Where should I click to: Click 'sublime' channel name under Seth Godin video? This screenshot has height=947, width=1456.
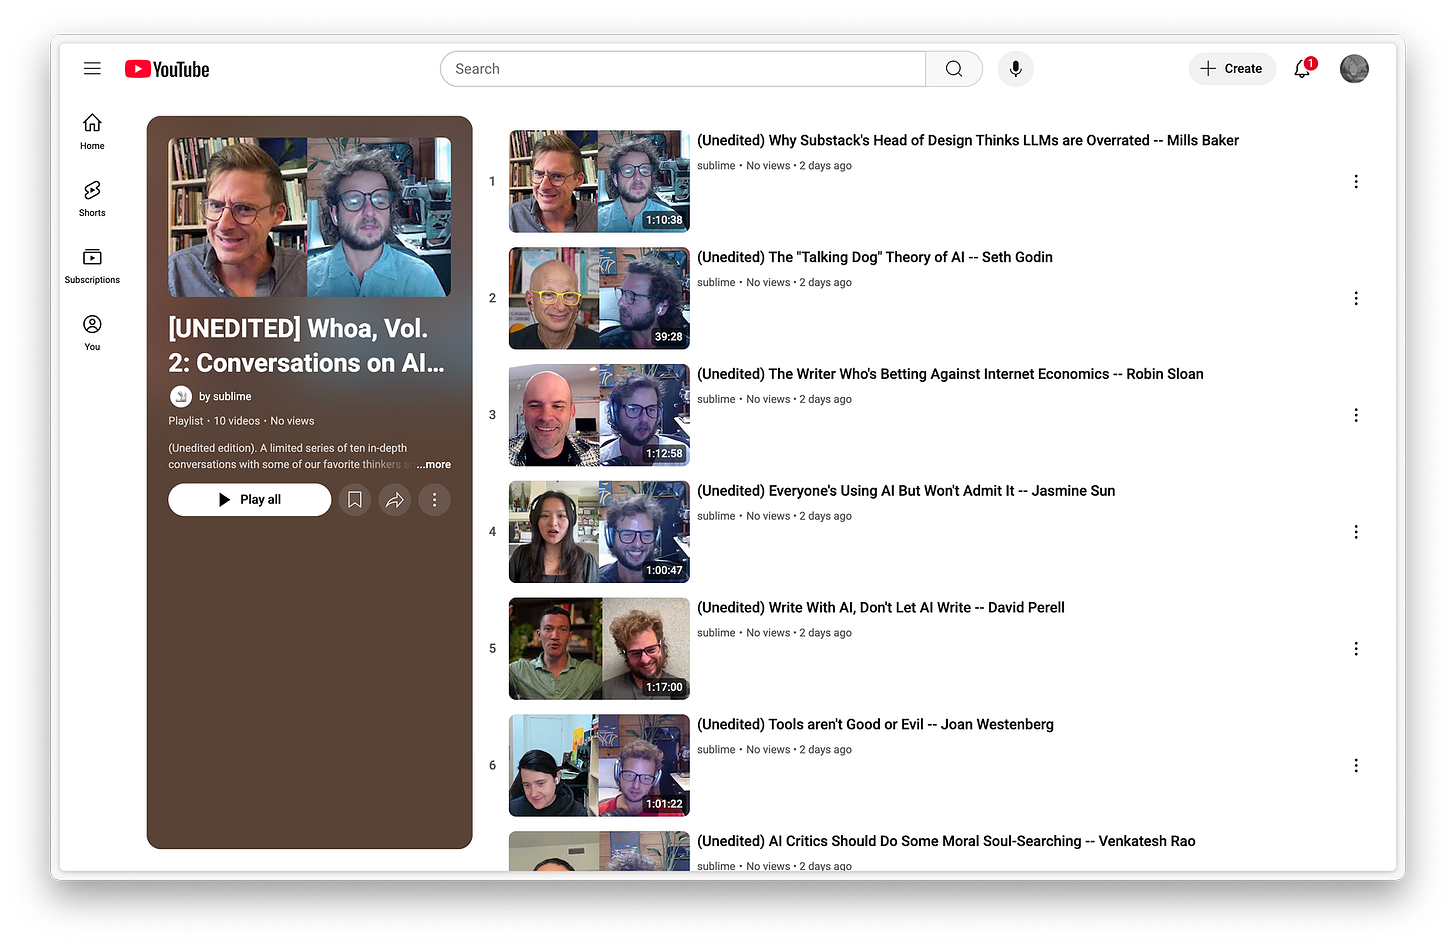(x=716, y=283)
